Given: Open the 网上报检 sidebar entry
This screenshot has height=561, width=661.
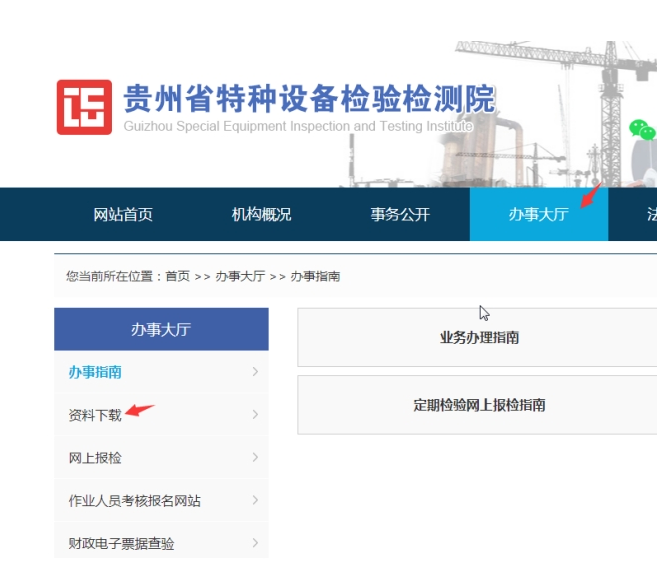Looking at the screenshot, I should pyautogui.click(x=95, y=458).
